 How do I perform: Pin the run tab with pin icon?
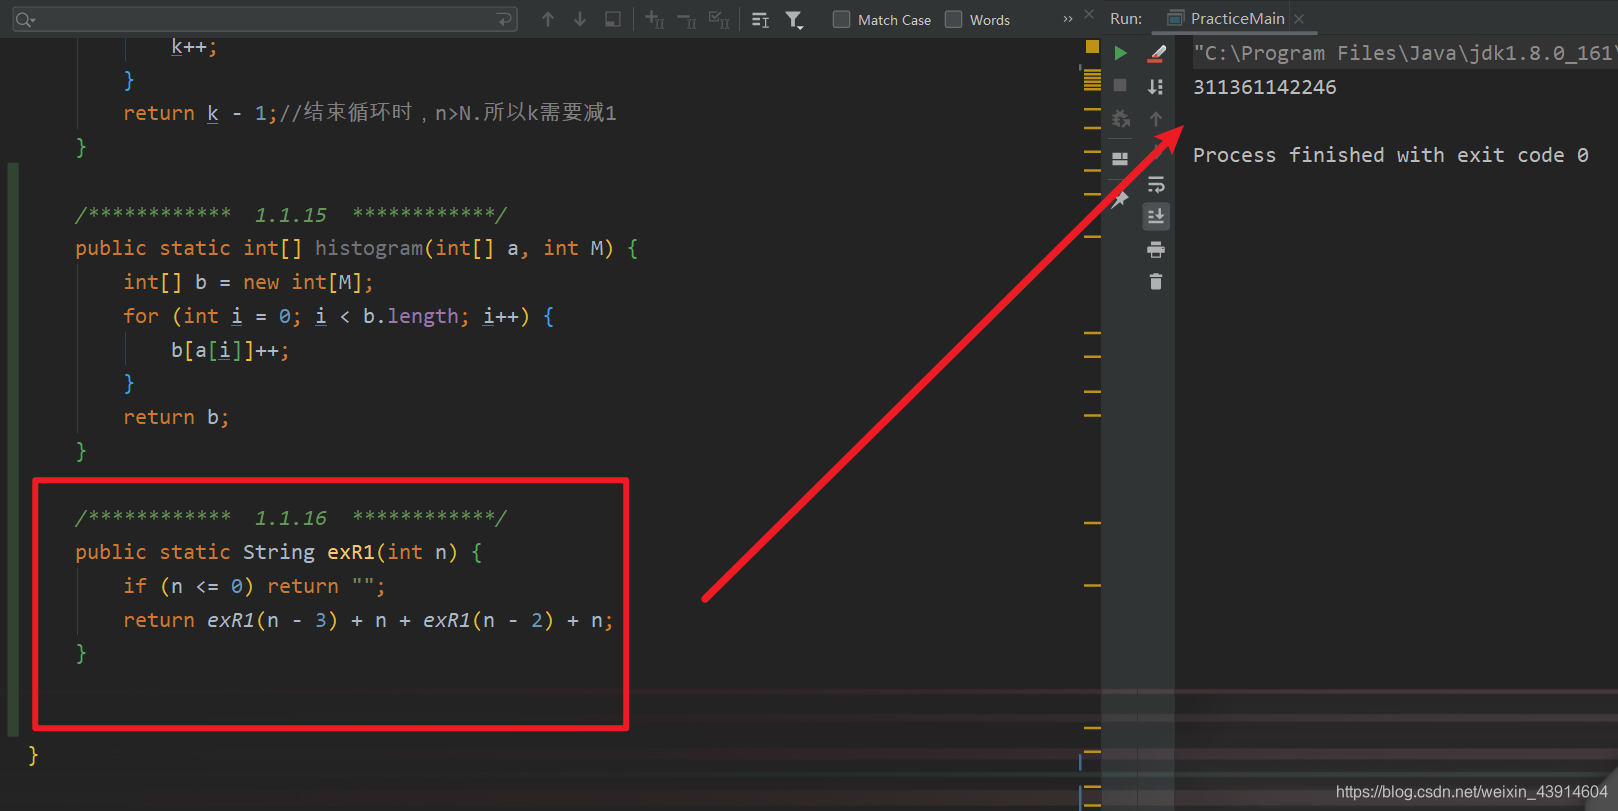point(1120,199)
